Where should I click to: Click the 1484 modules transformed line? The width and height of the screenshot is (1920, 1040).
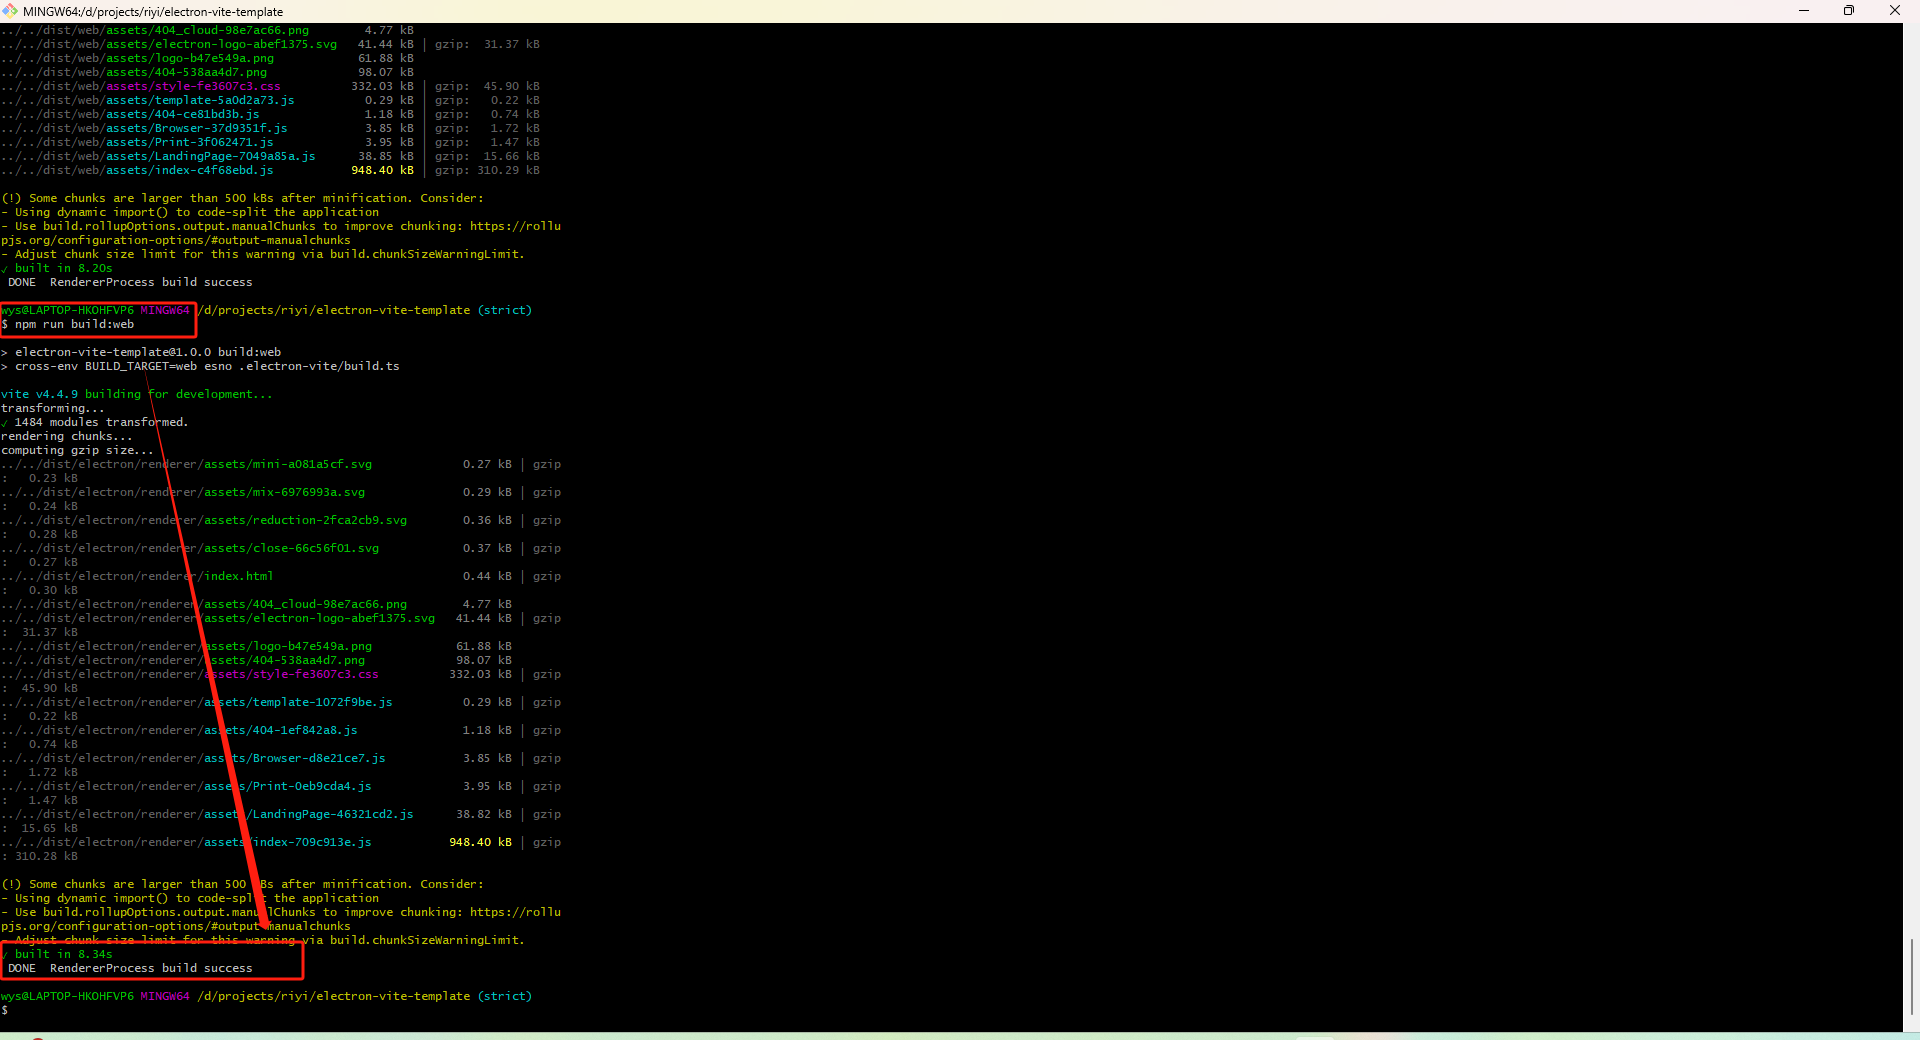coord(97,422)
